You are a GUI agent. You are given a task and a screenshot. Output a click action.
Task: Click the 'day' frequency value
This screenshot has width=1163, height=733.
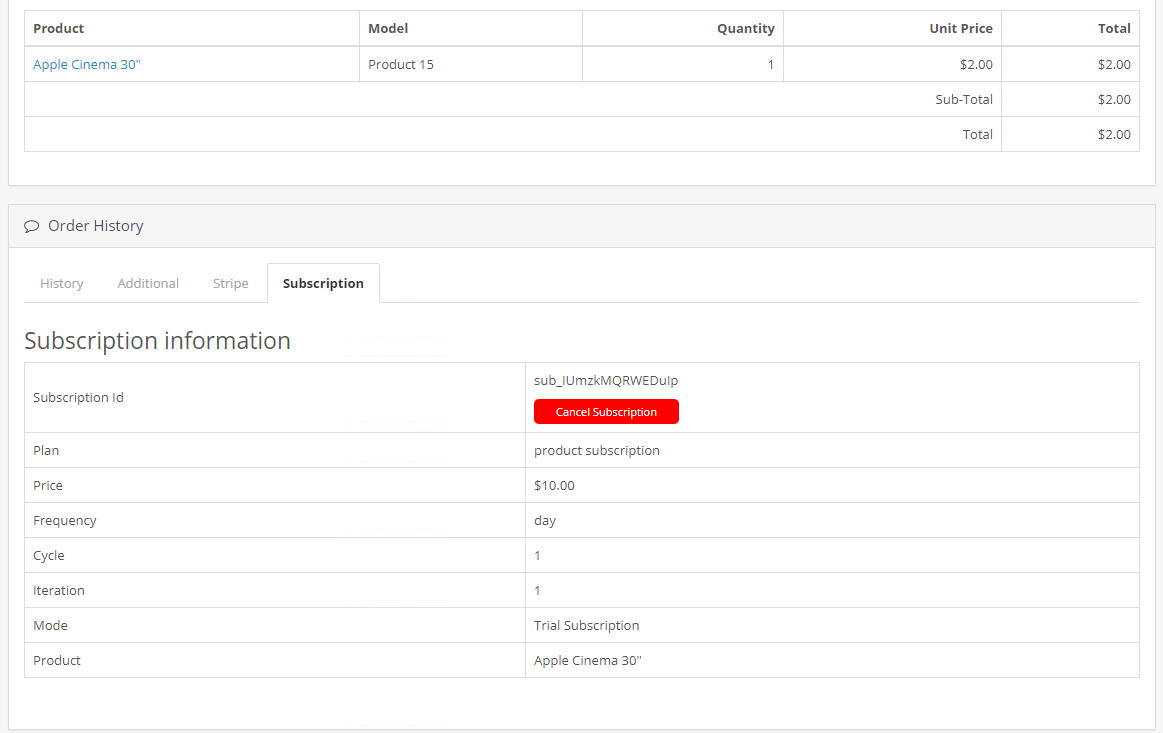point(545,521)
